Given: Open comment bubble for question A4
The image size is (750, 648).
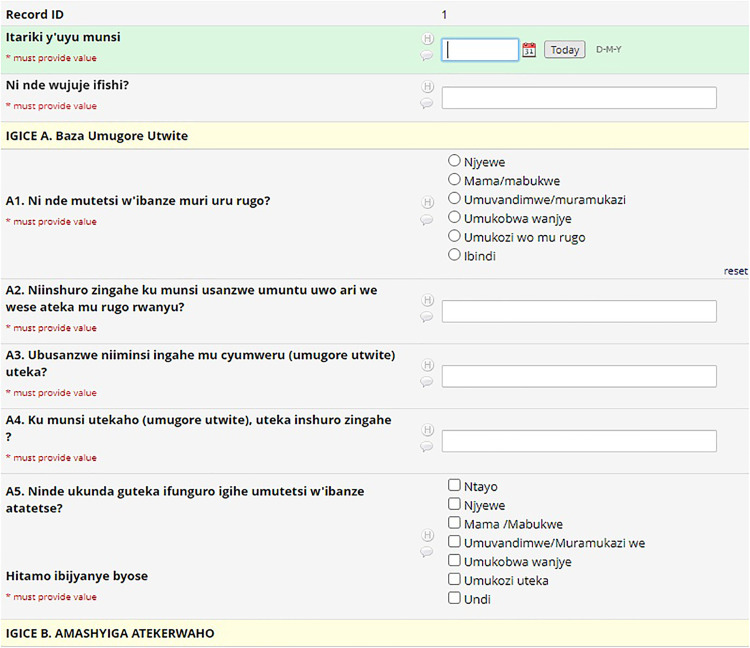Looking at the screenshot, I should (426, 447).
